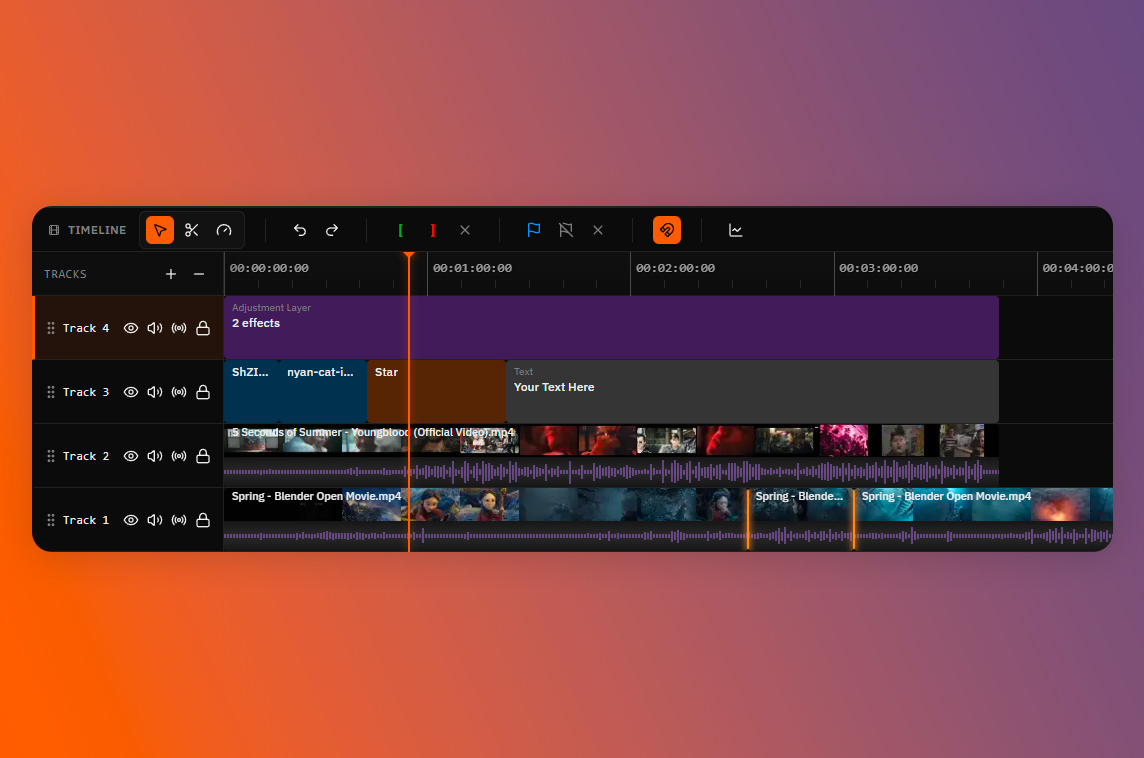Remove a track with minus button

pos(199,274)
